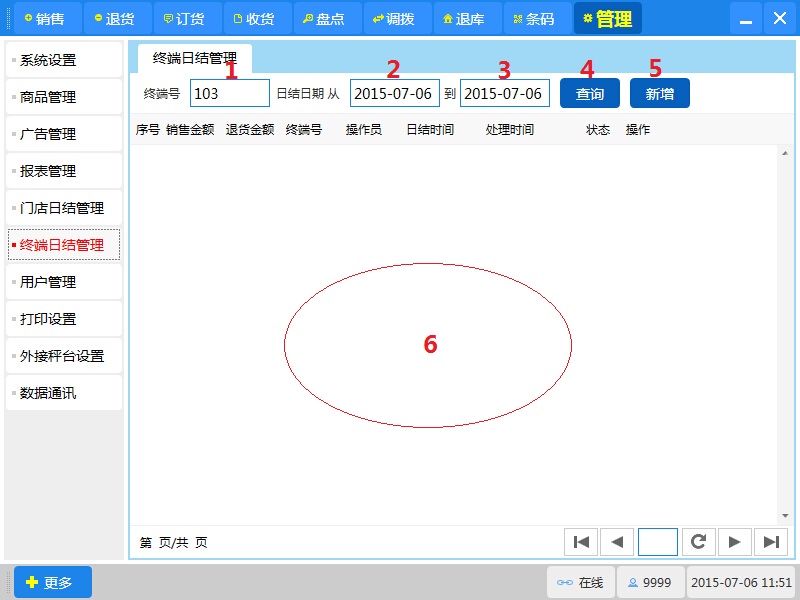Click the 在线 online status indicator
This screenshot has width=800, height=600.
point(581,582)
